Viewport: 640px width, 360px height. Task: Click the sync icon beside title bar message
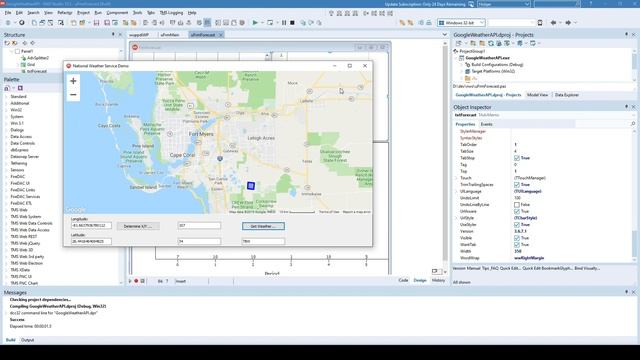pyautogui.click(x=471, y=4)
